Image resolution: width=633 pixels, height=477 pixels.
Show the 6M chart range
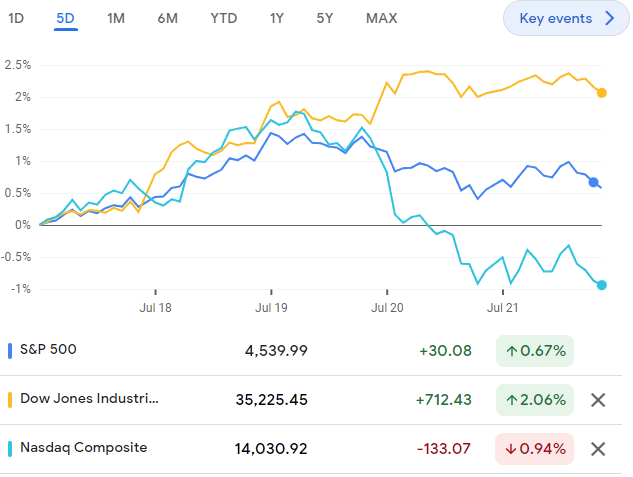[168, 18]
